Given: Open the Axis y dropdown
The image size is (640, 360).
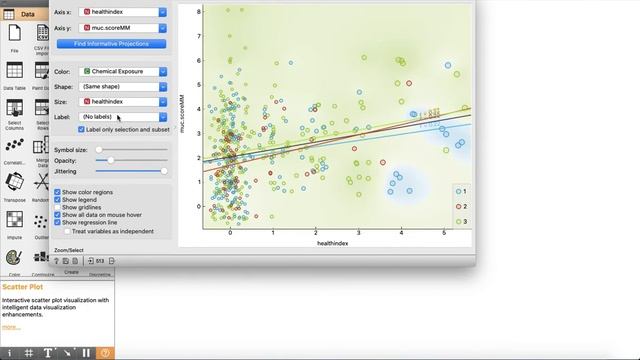Looking at the screenshot, I should (x=122, y=28).
